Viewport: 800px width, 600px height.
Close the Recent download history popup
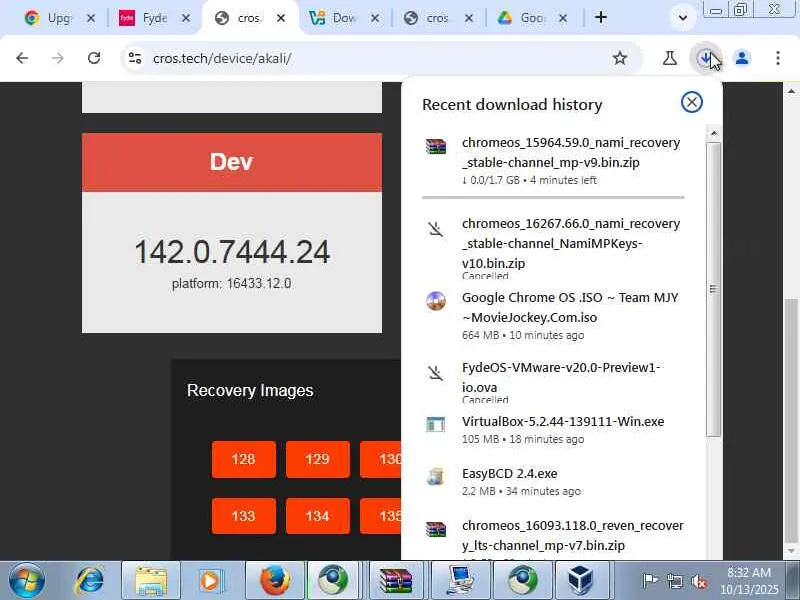point(691,102)
